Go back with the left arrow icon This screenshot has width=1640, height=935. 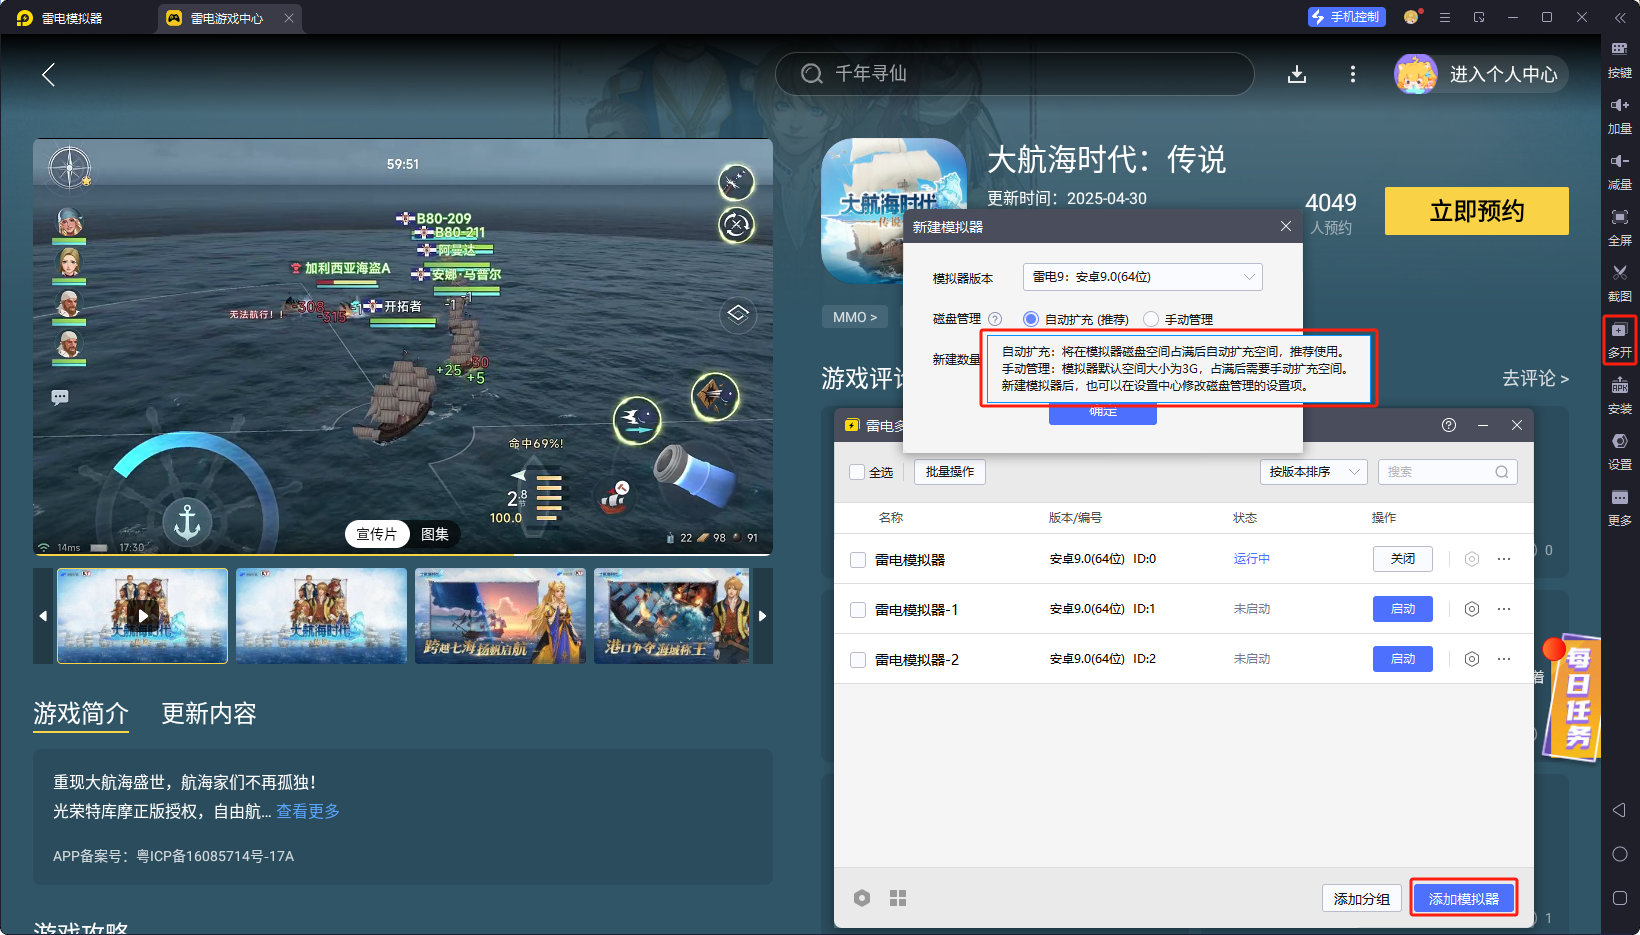[48, 74]
